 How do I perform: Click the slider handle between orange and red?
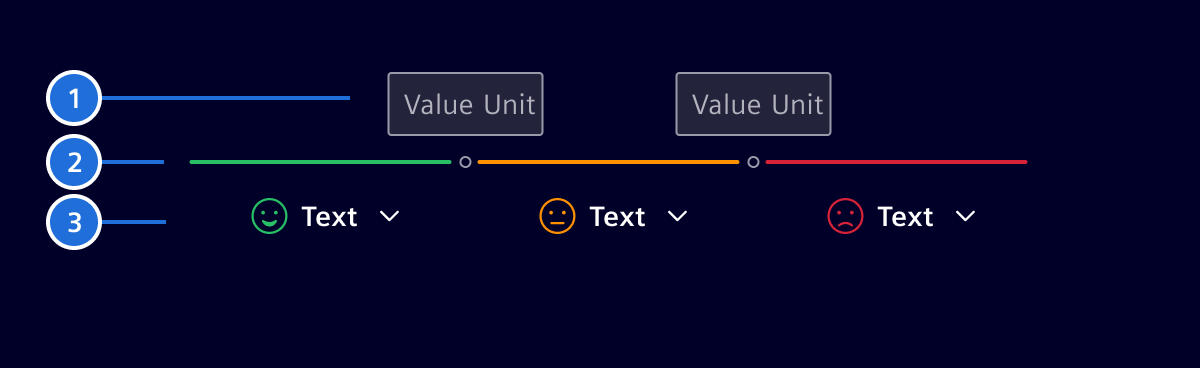[x=753, y=162]
